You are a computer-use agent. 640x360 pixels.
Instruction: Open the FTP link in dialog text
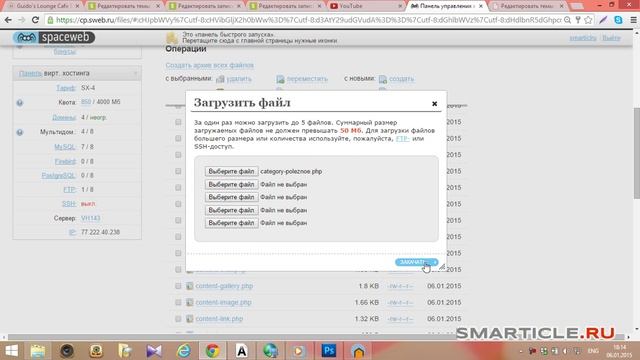[x=402, y=139]
